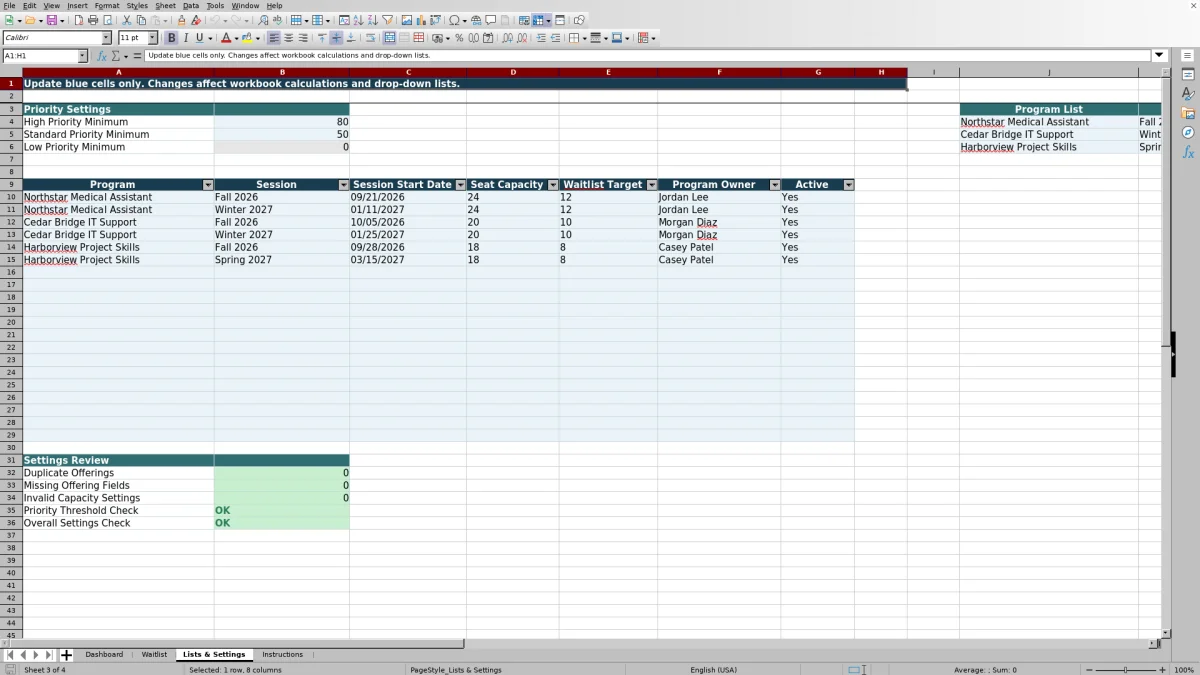This screenshot has height=675, width=1200.
Task: Switch to the Instructions sheet tab
Action: (x=282, y=655)
